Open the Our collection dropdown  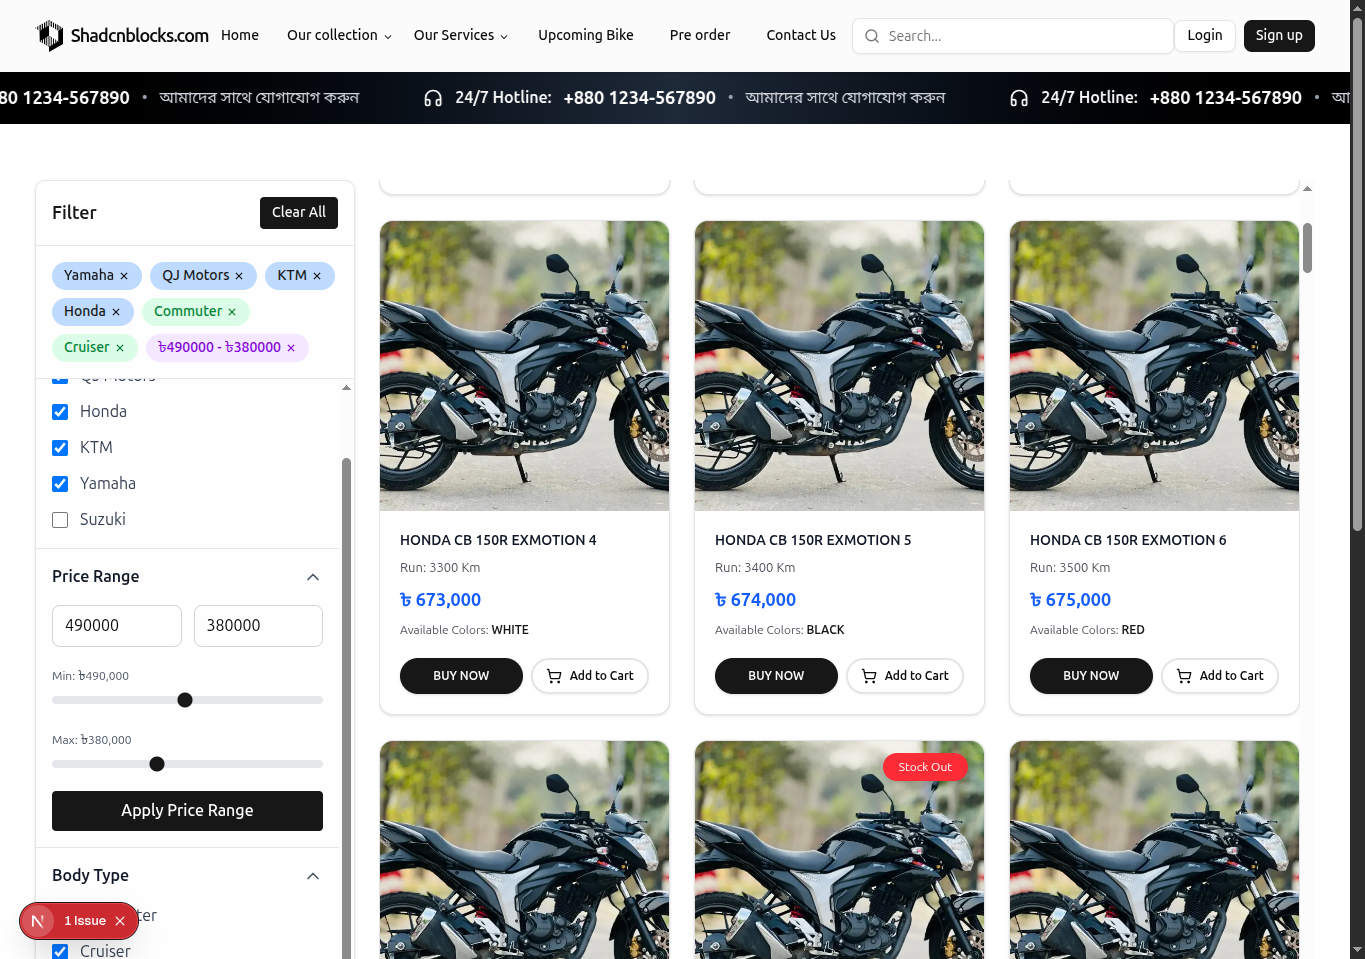coord(339,35)
